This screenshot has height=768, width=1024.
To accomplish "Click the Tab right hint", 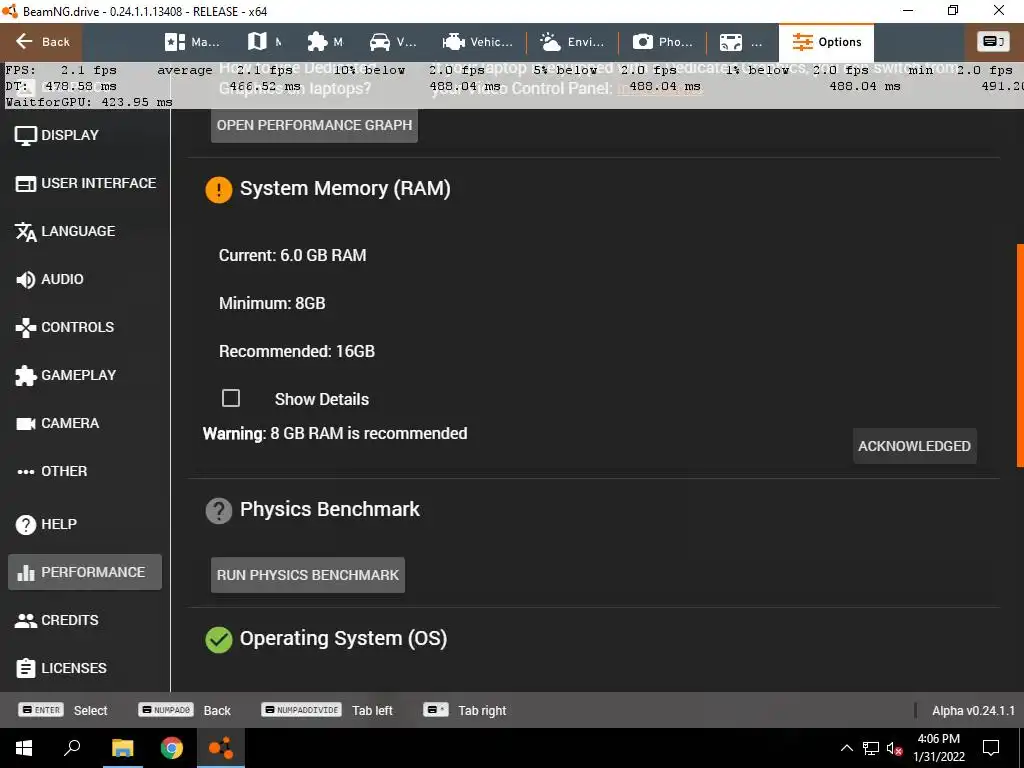I will (465, 711).
